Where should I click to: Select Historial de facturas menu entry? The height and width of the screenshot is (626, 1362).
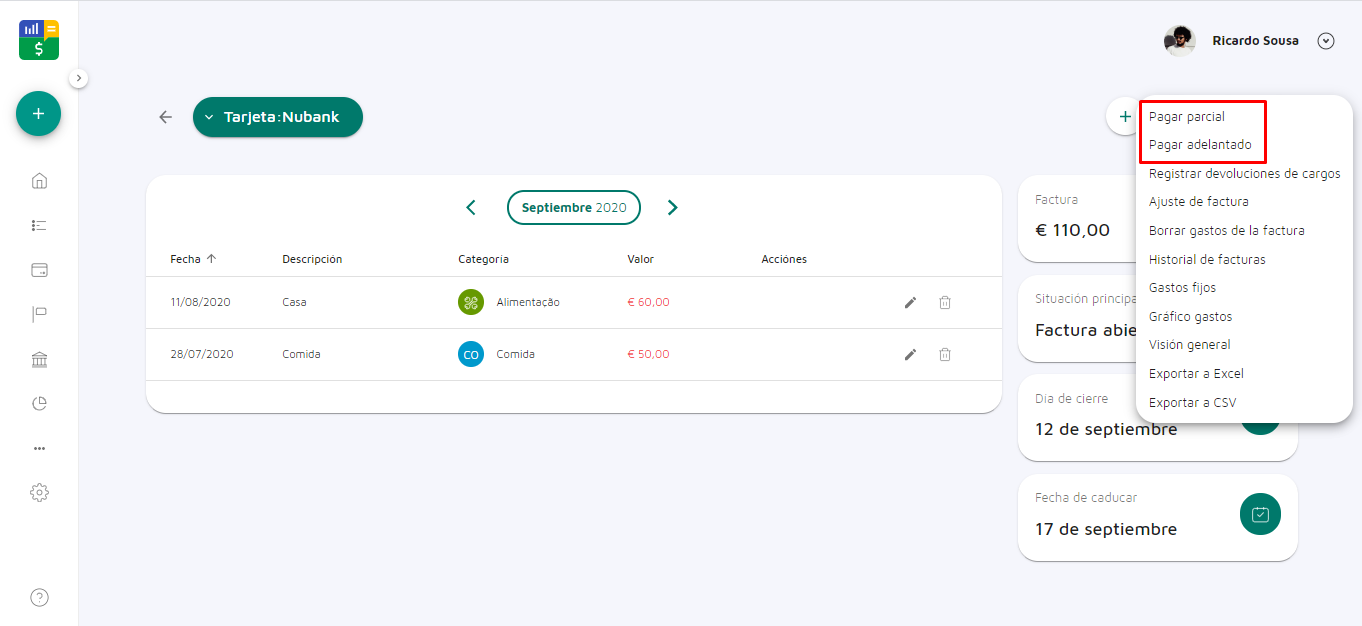pyautogui.click(x=1207, y=260)
